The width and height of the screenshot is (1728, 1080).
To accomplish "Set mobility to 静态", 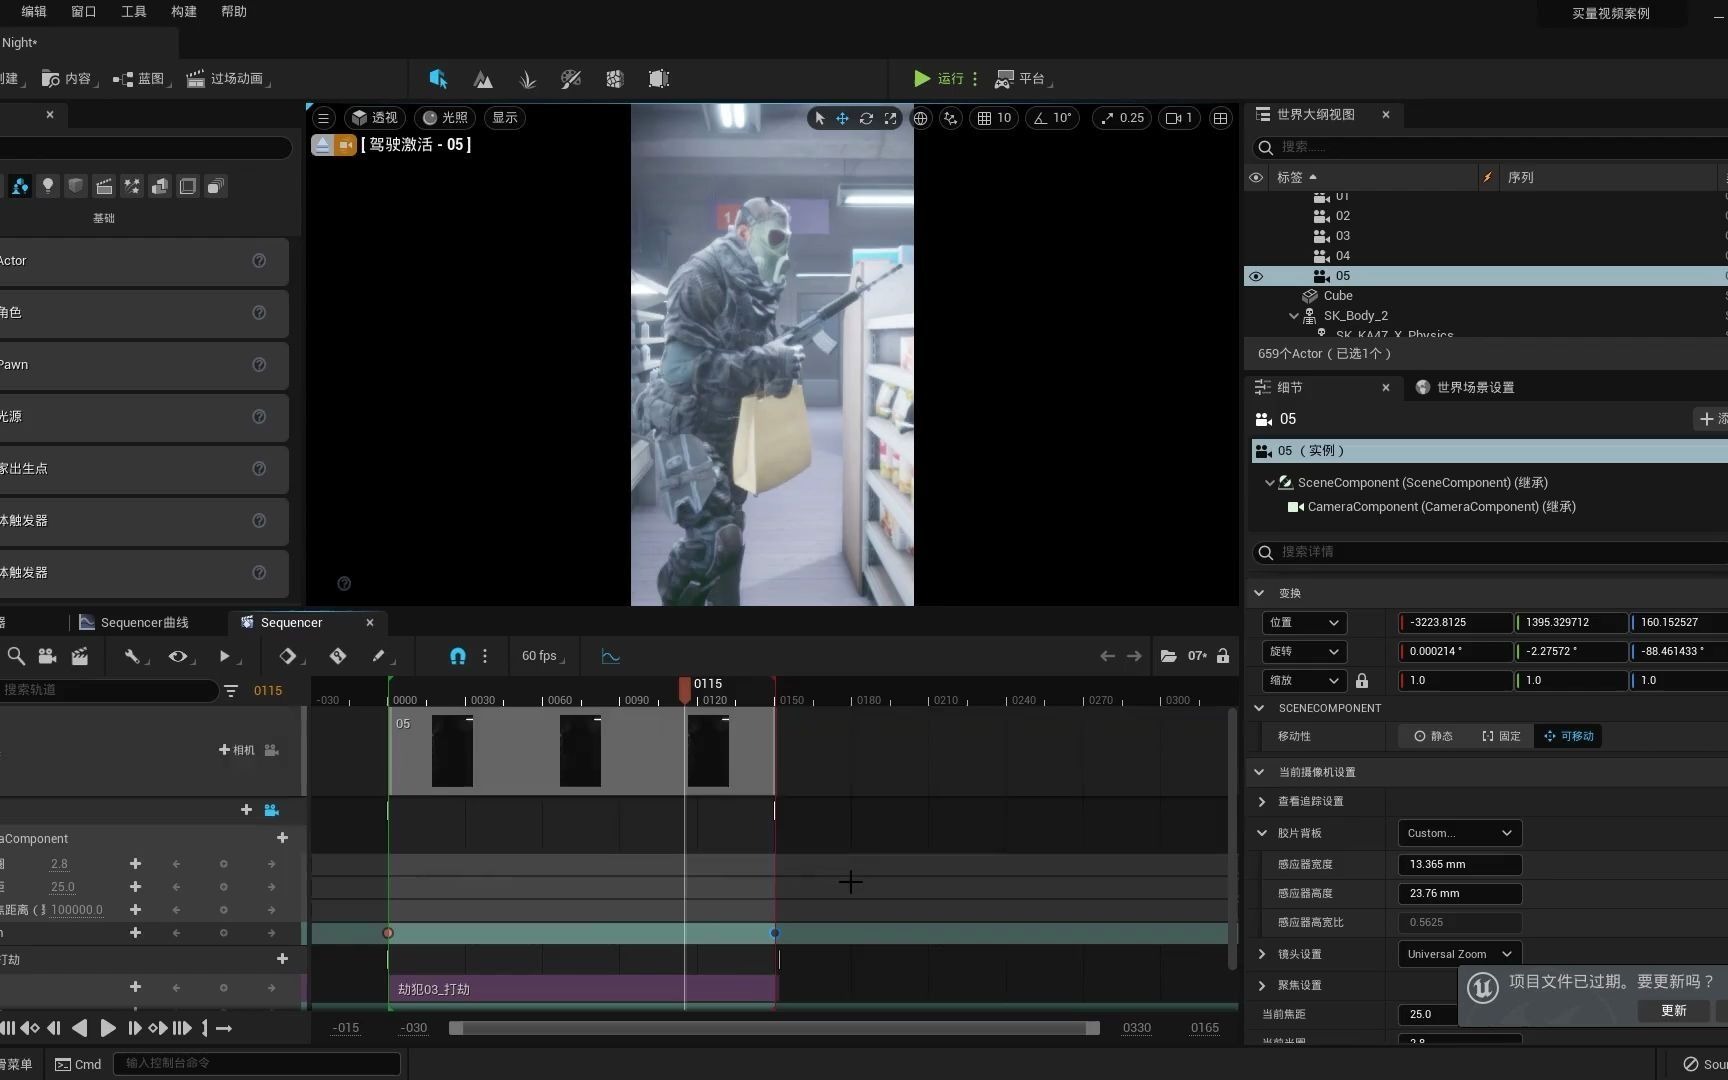I will 1433,736.
